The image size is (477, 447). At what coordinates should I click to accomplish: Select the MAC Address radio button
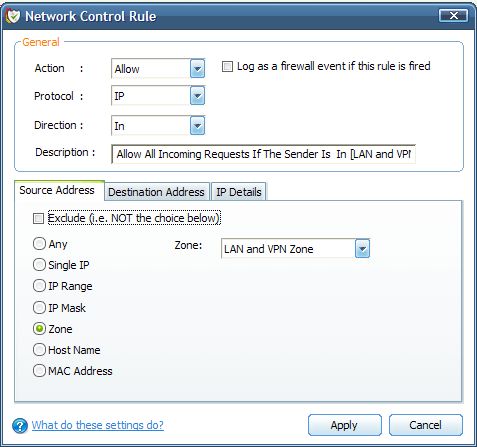click(39, 371)
